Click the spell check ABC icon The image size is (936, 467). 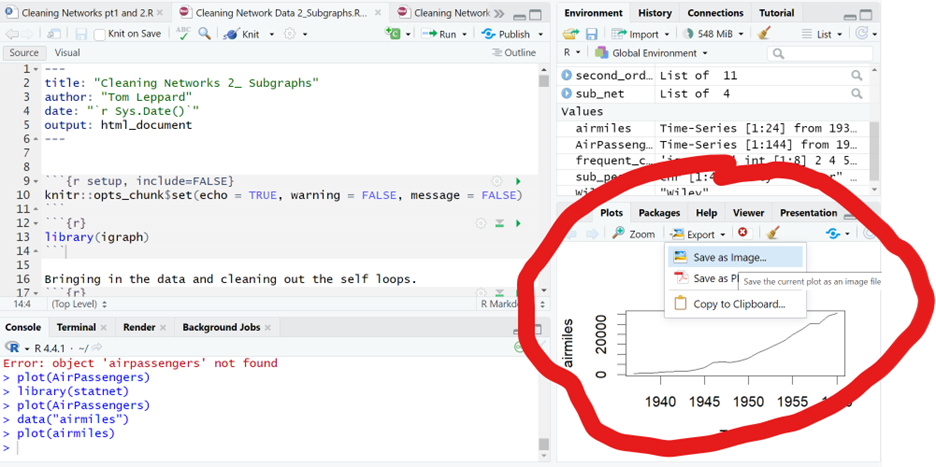point(184,33)
